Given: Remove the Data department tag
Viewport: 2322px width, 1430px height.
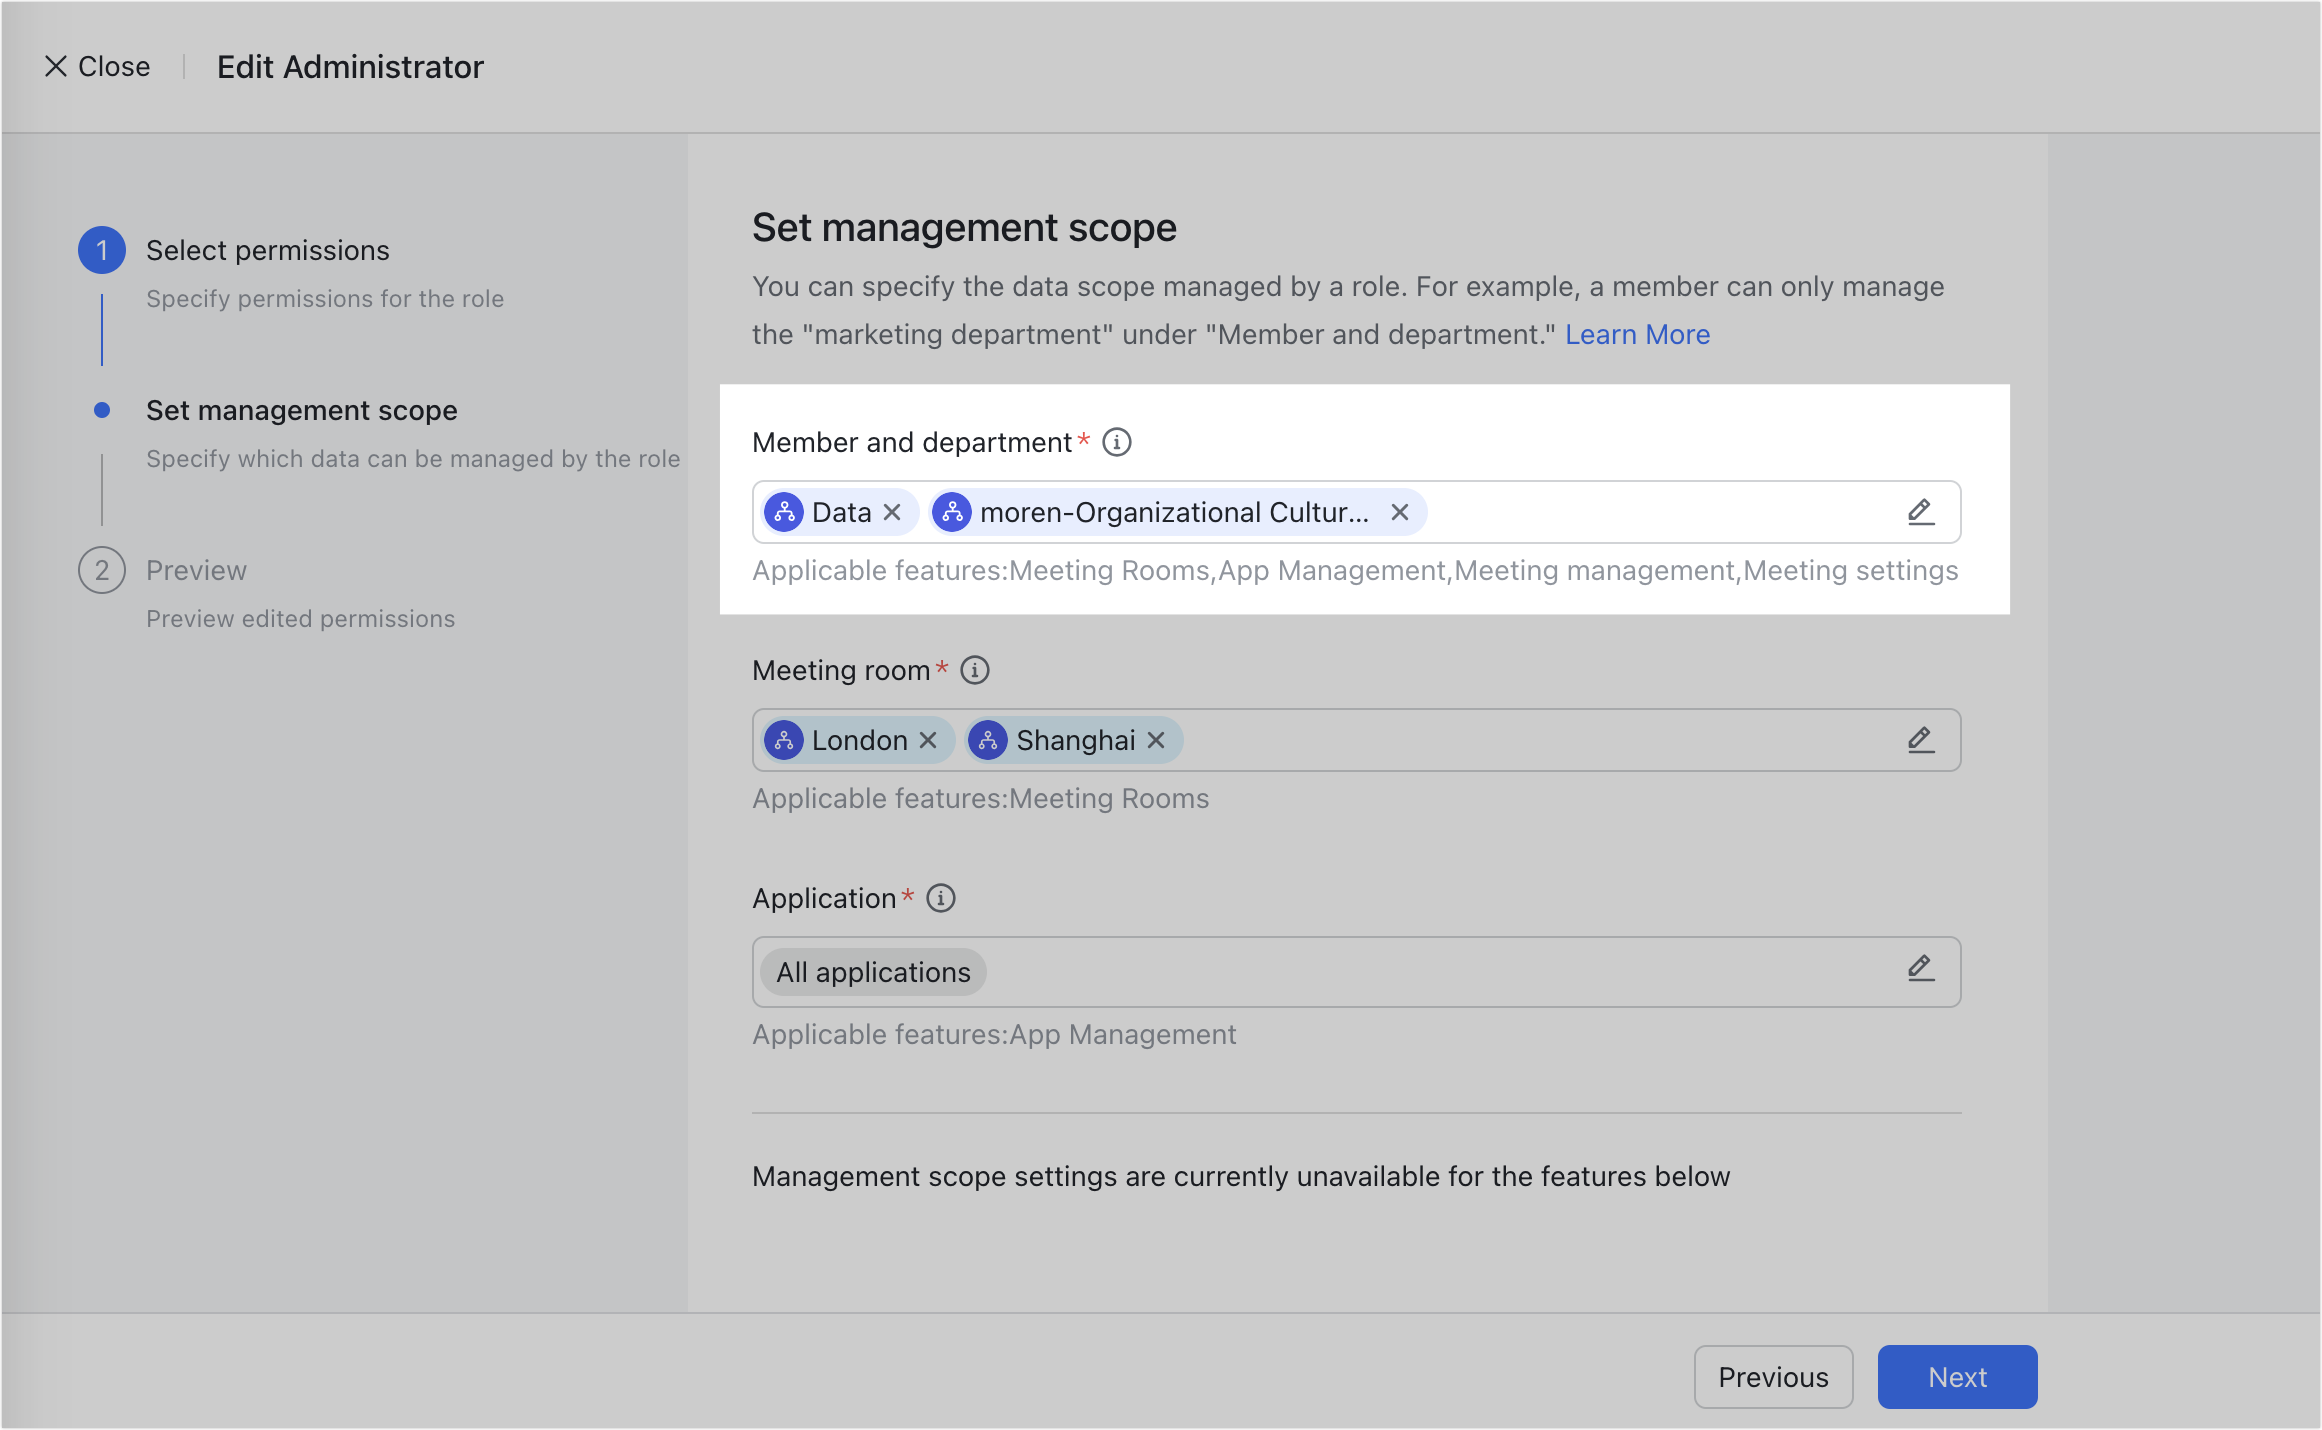Looking at the screenshot, I should tap(893, 512).
